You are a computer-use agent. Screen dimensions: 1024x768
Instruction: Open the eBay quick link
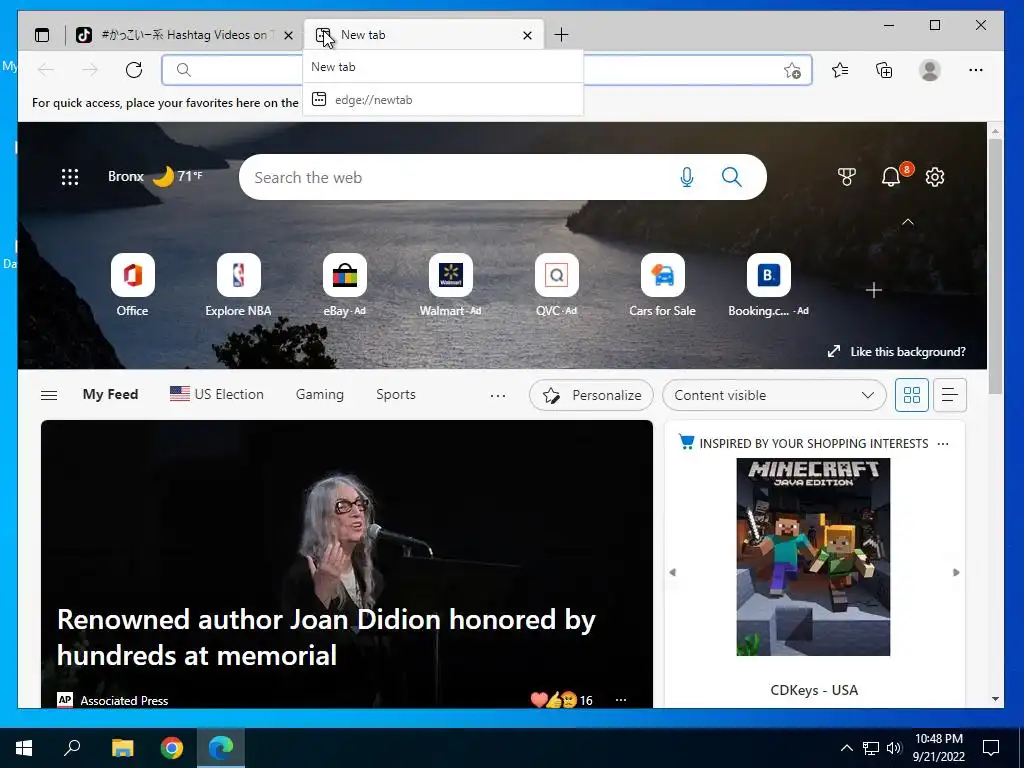click(x=344, y=285)
